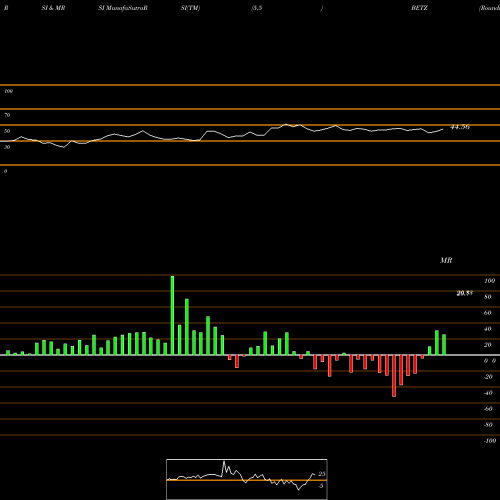500x500 pixels.
Task: Click the 70 label on RSI axis
Action: point(7,115)
